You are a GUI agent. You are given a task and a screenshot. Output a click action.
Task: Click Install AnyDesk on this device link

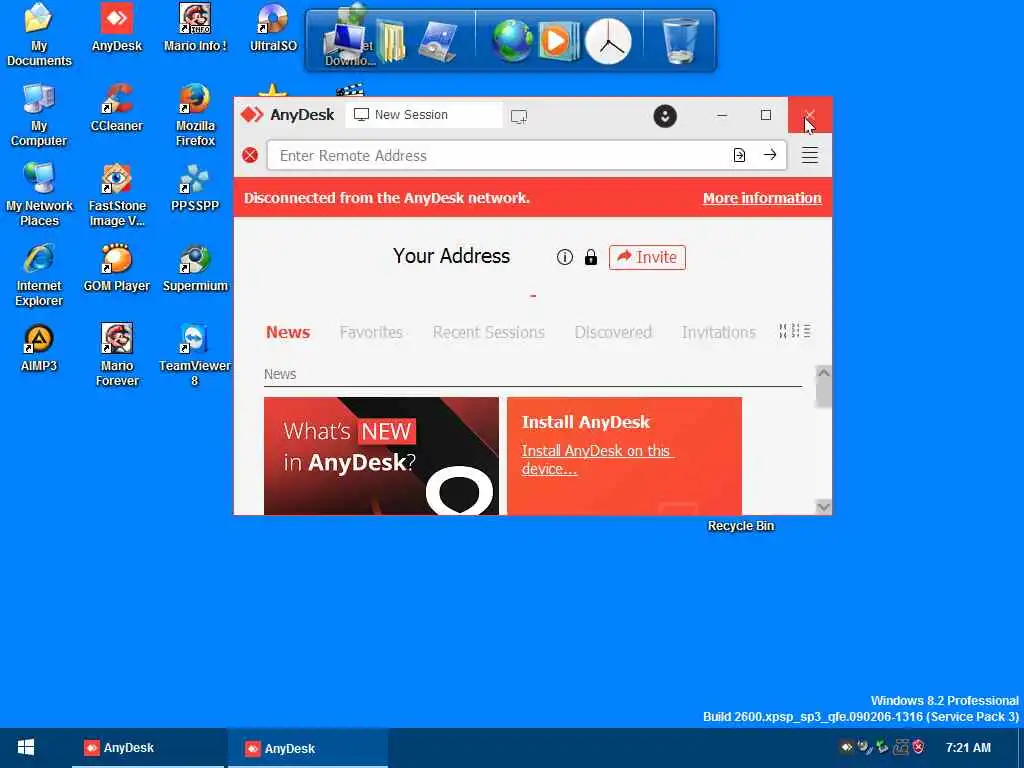(597, 460)
